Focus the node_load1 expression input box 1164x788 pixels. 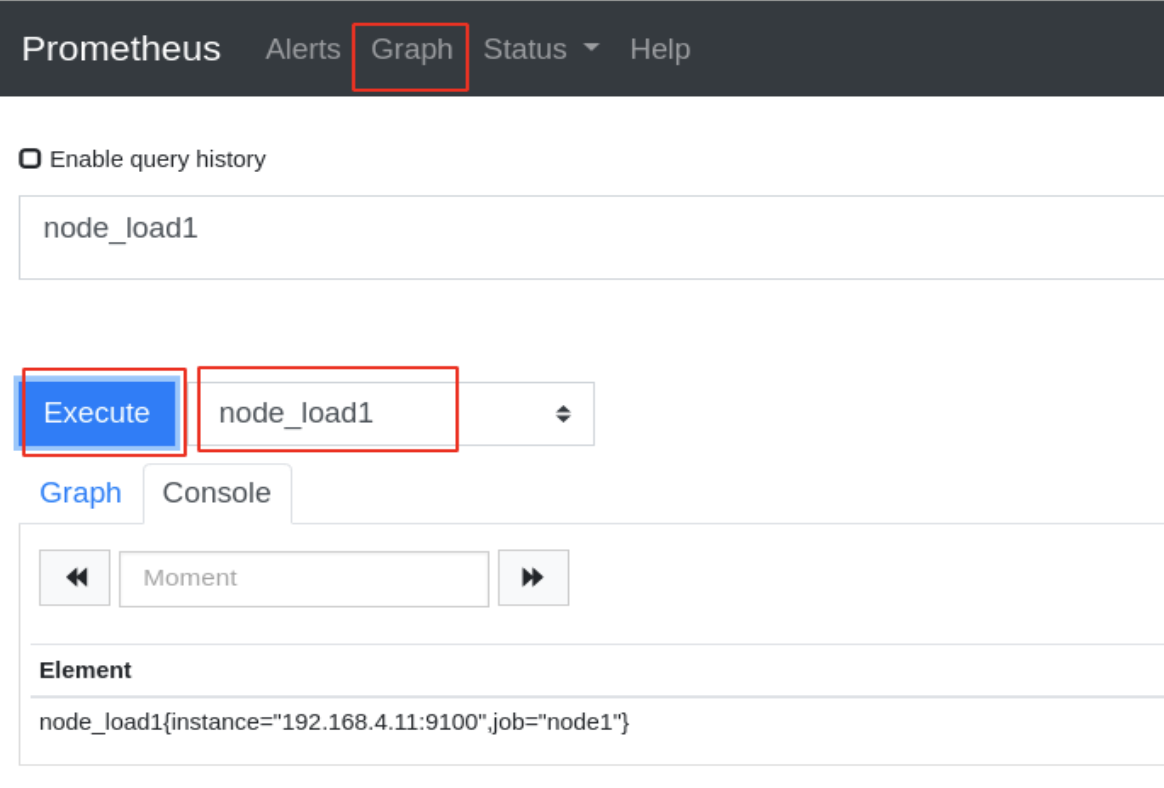(x=591, y=238)
